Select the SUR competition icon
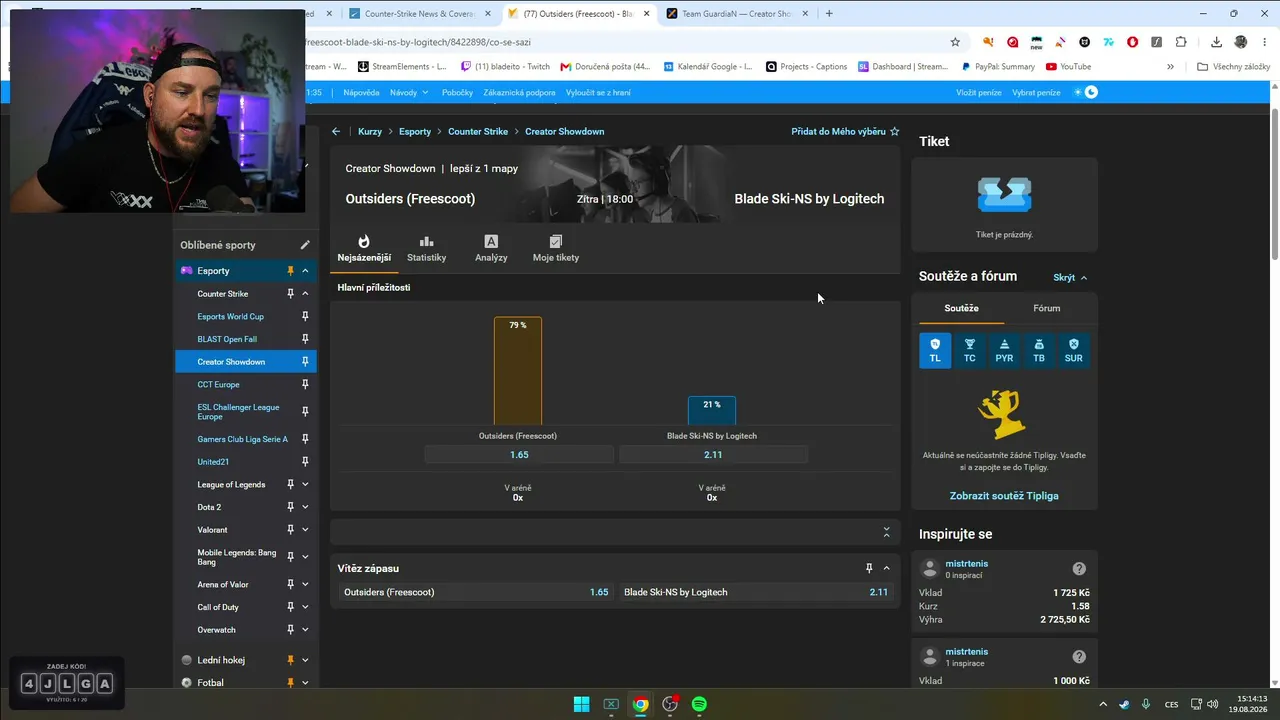The width and height of the screenshot is (1280, 720). [1073, 350]
